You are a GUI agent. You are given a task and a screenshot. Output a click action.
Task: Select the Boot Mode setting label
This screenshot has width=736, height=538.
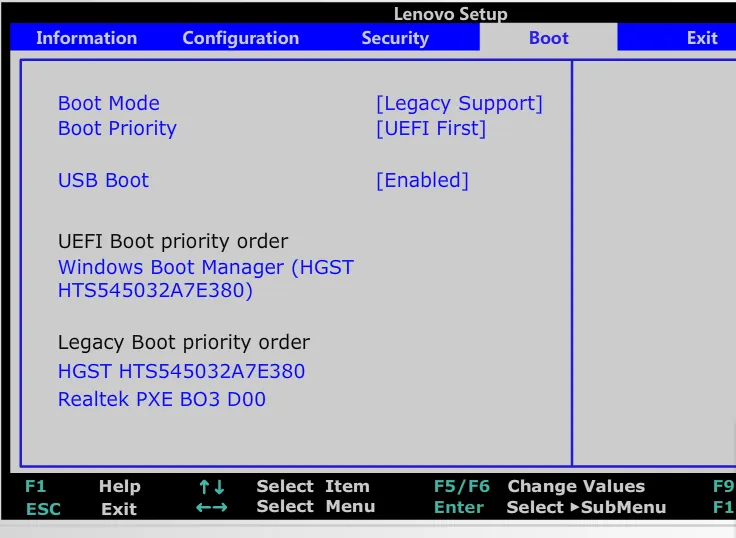click(x=108, y=103)
